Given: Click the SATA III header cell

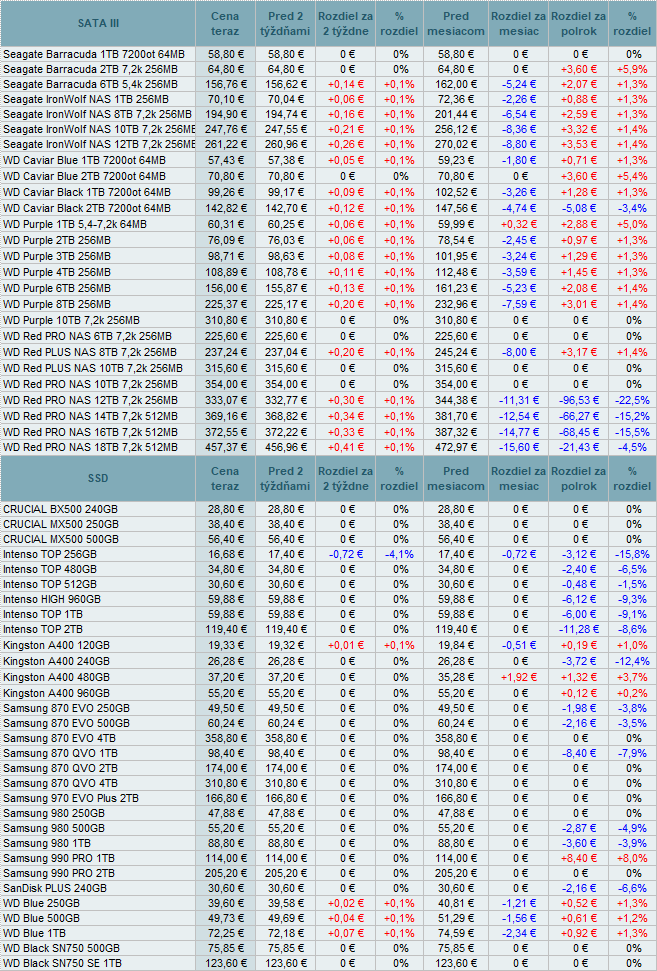Looking at the screenshot, I should (x=98, y=24).
